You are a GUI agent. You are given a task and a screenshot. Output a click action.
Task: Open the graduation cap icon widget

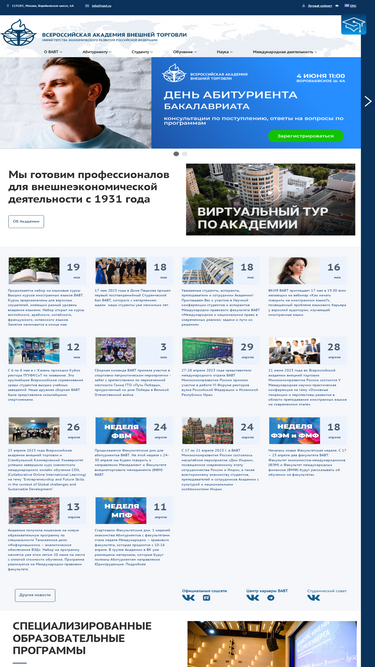353,25
